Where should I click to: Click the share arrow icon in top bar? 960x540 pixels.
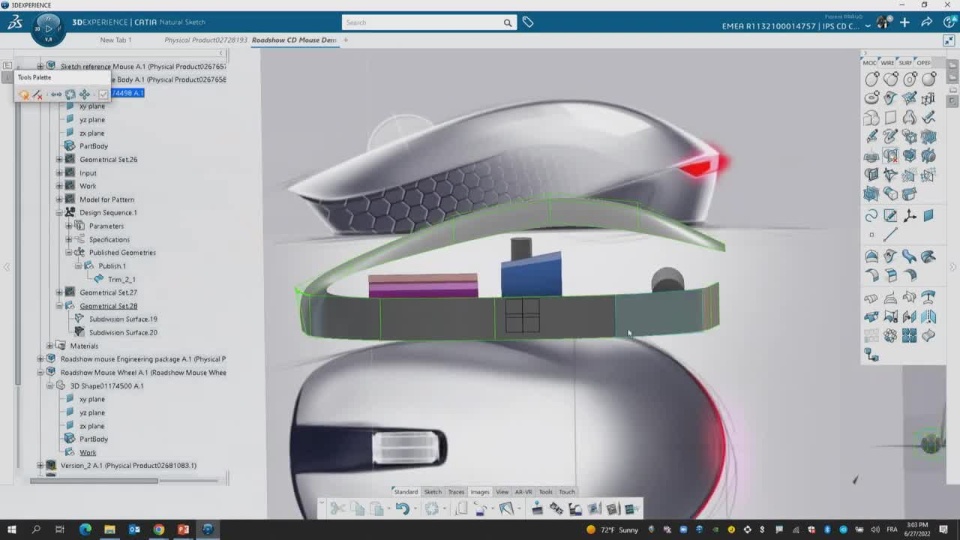click(x=927, y=23)
